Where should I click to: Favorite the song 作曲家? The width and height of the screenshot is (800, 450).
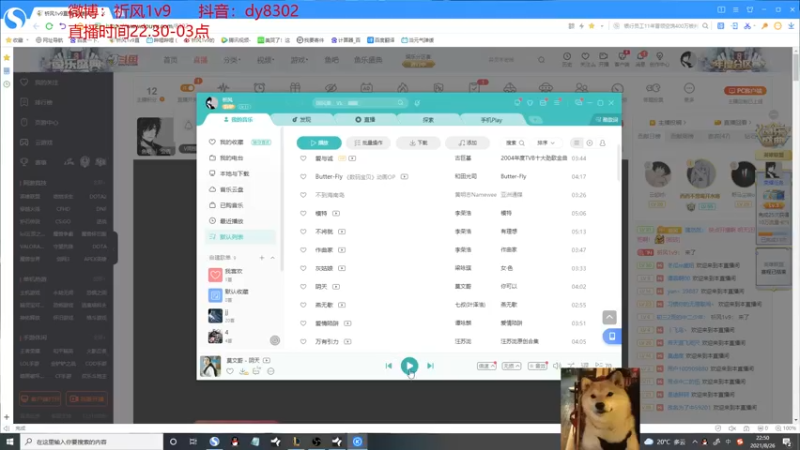tap(303, 250)
